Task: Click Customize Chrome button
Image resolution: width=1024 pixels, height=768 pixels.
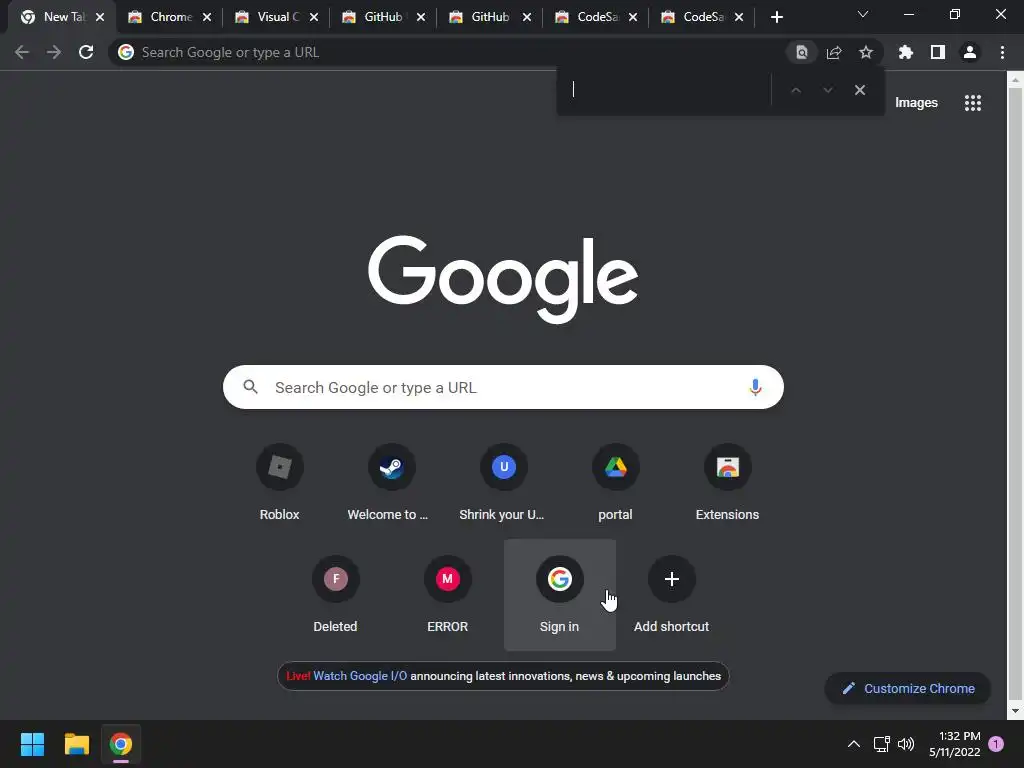Action: pos(908,688)
